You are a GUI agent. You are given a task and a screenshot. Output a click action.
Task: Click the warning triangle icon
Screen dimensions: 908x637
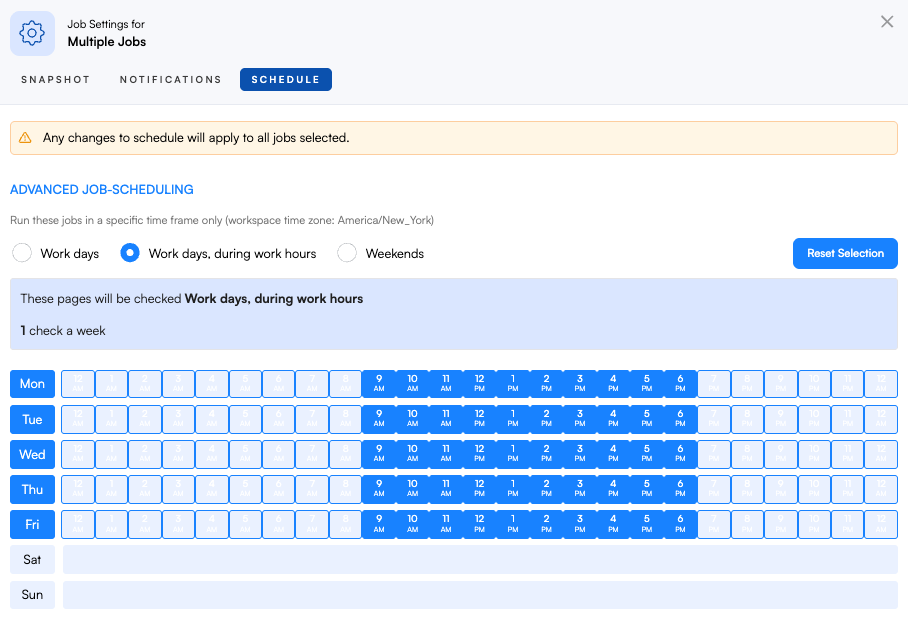[x=26, y=138]
